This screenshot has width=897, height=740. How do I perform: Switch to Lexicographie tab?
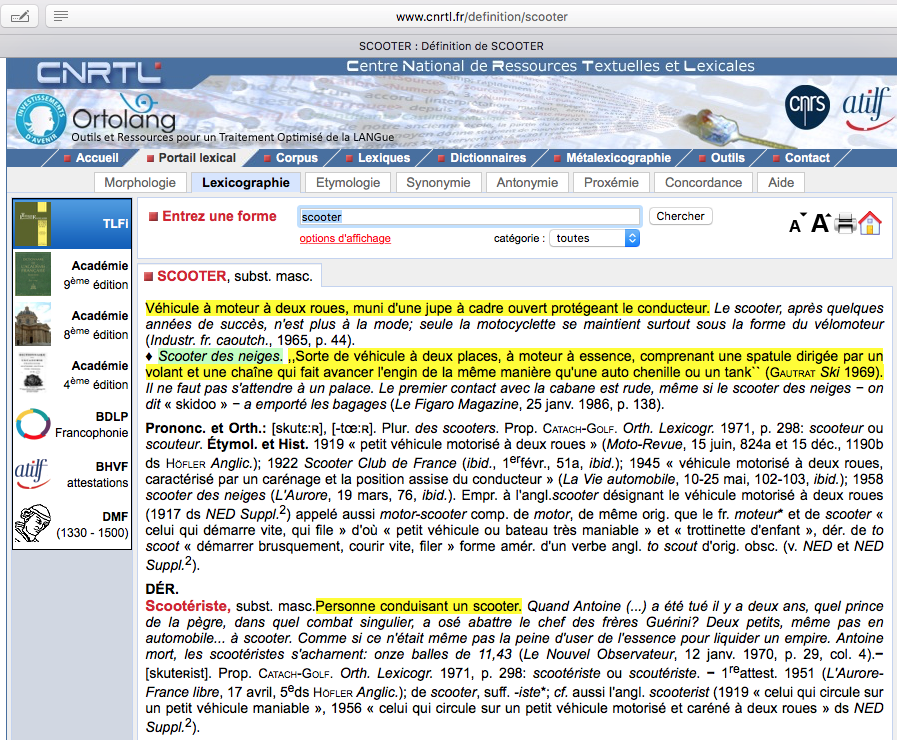click(245, 182)
